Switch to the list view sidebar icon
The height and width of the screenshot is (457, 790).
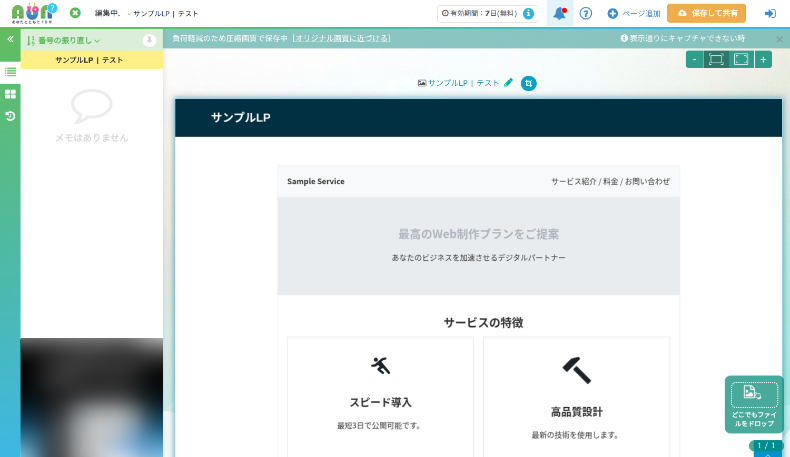coord(10,72)
